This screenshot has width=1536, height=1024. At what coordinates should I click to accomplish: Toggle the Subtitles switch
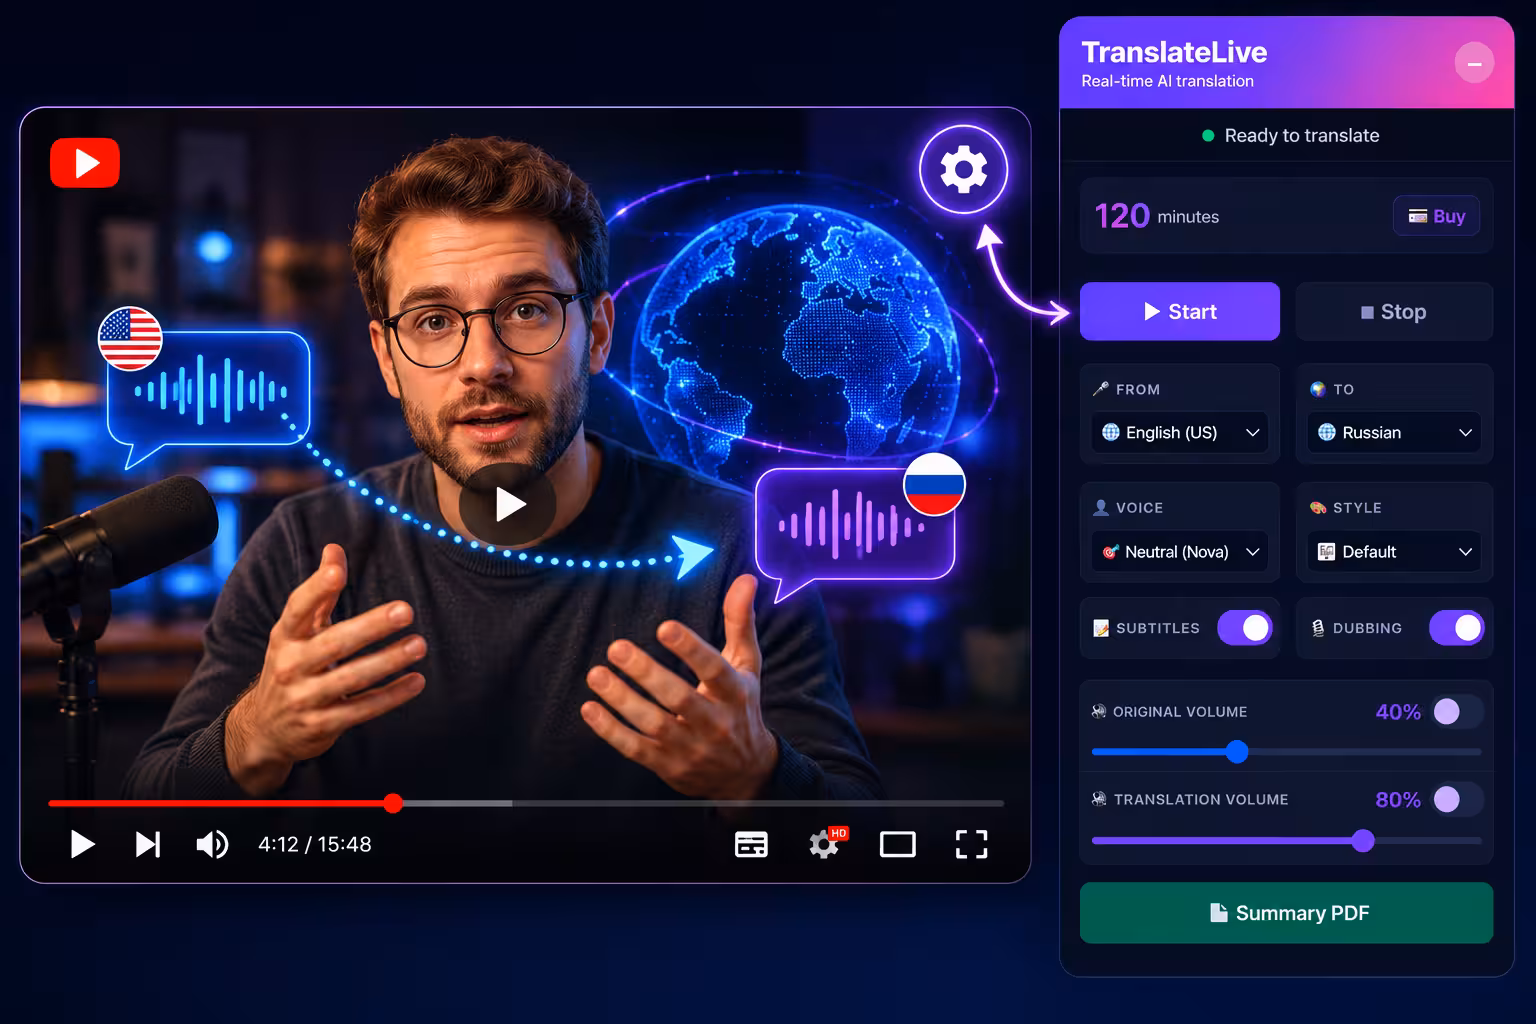pyautogui.click(x=1245, y=628)
